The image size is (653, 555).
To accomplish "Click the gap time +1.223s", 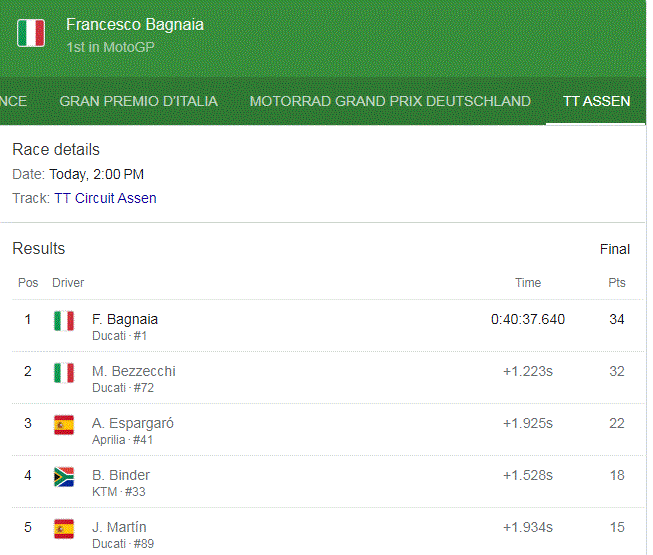I will pyautogui.click(x=528, y=371).
